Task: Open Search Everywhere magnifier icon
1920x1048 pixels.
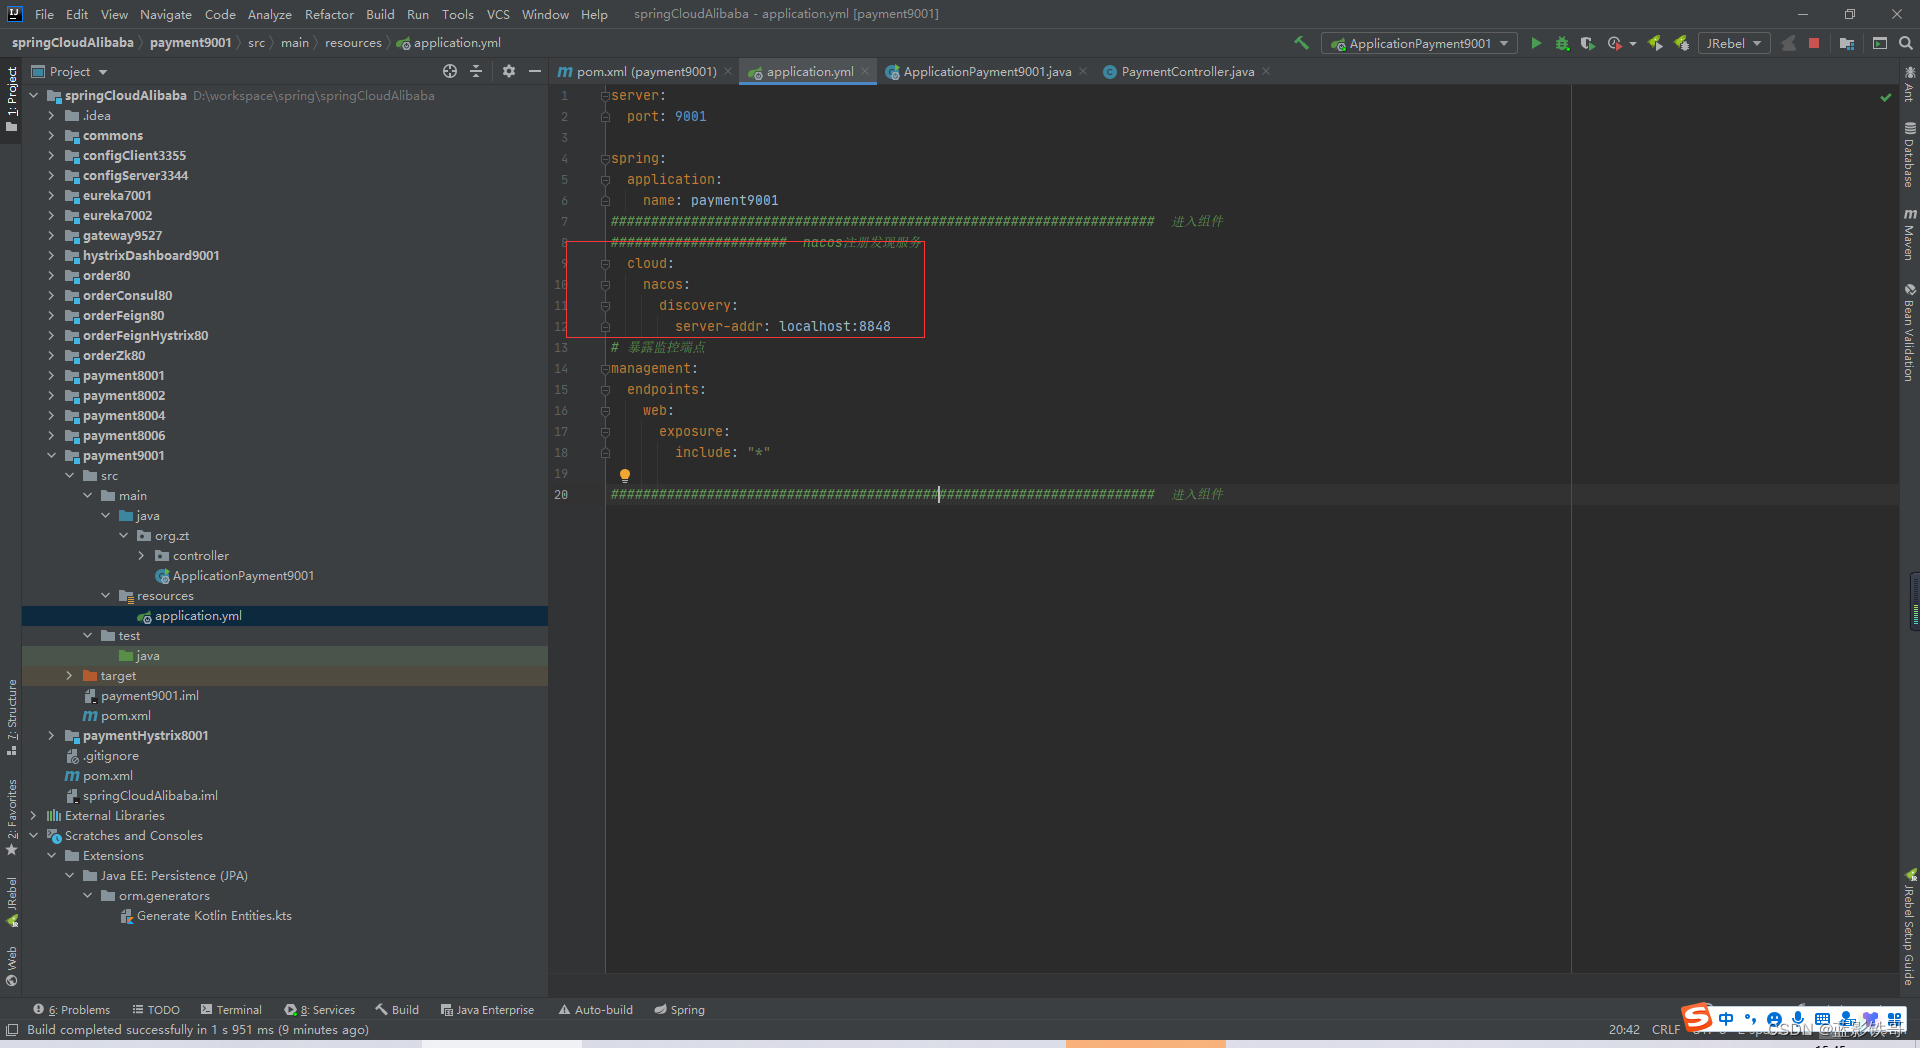Action: (1906, 43)
